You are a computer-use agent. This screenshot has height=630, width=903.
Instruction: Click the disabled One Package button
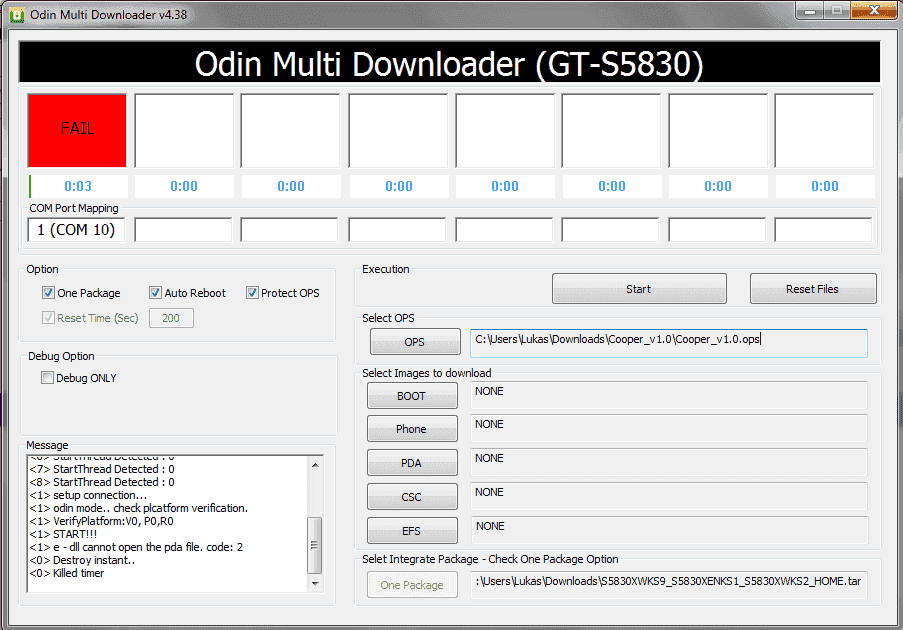[x=412, y=585]
